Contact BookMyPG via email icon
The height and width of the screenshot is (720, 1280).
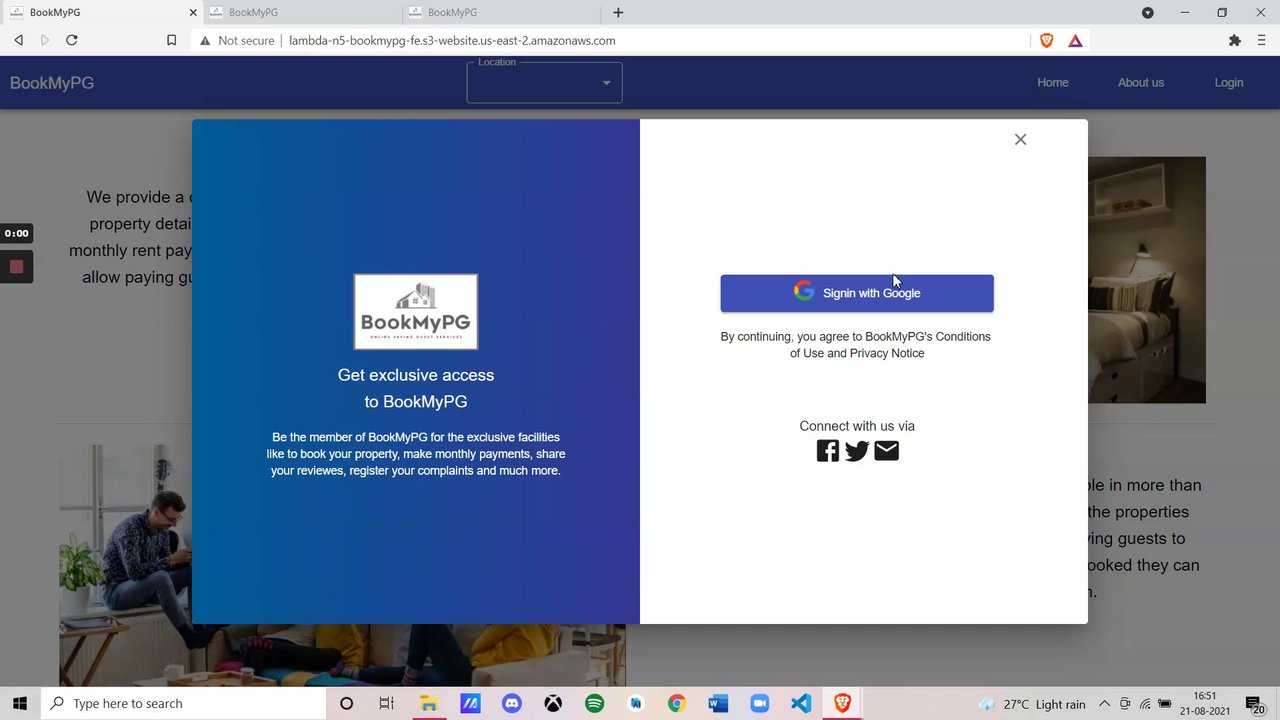pyautogui.click(x=886, y=451)
